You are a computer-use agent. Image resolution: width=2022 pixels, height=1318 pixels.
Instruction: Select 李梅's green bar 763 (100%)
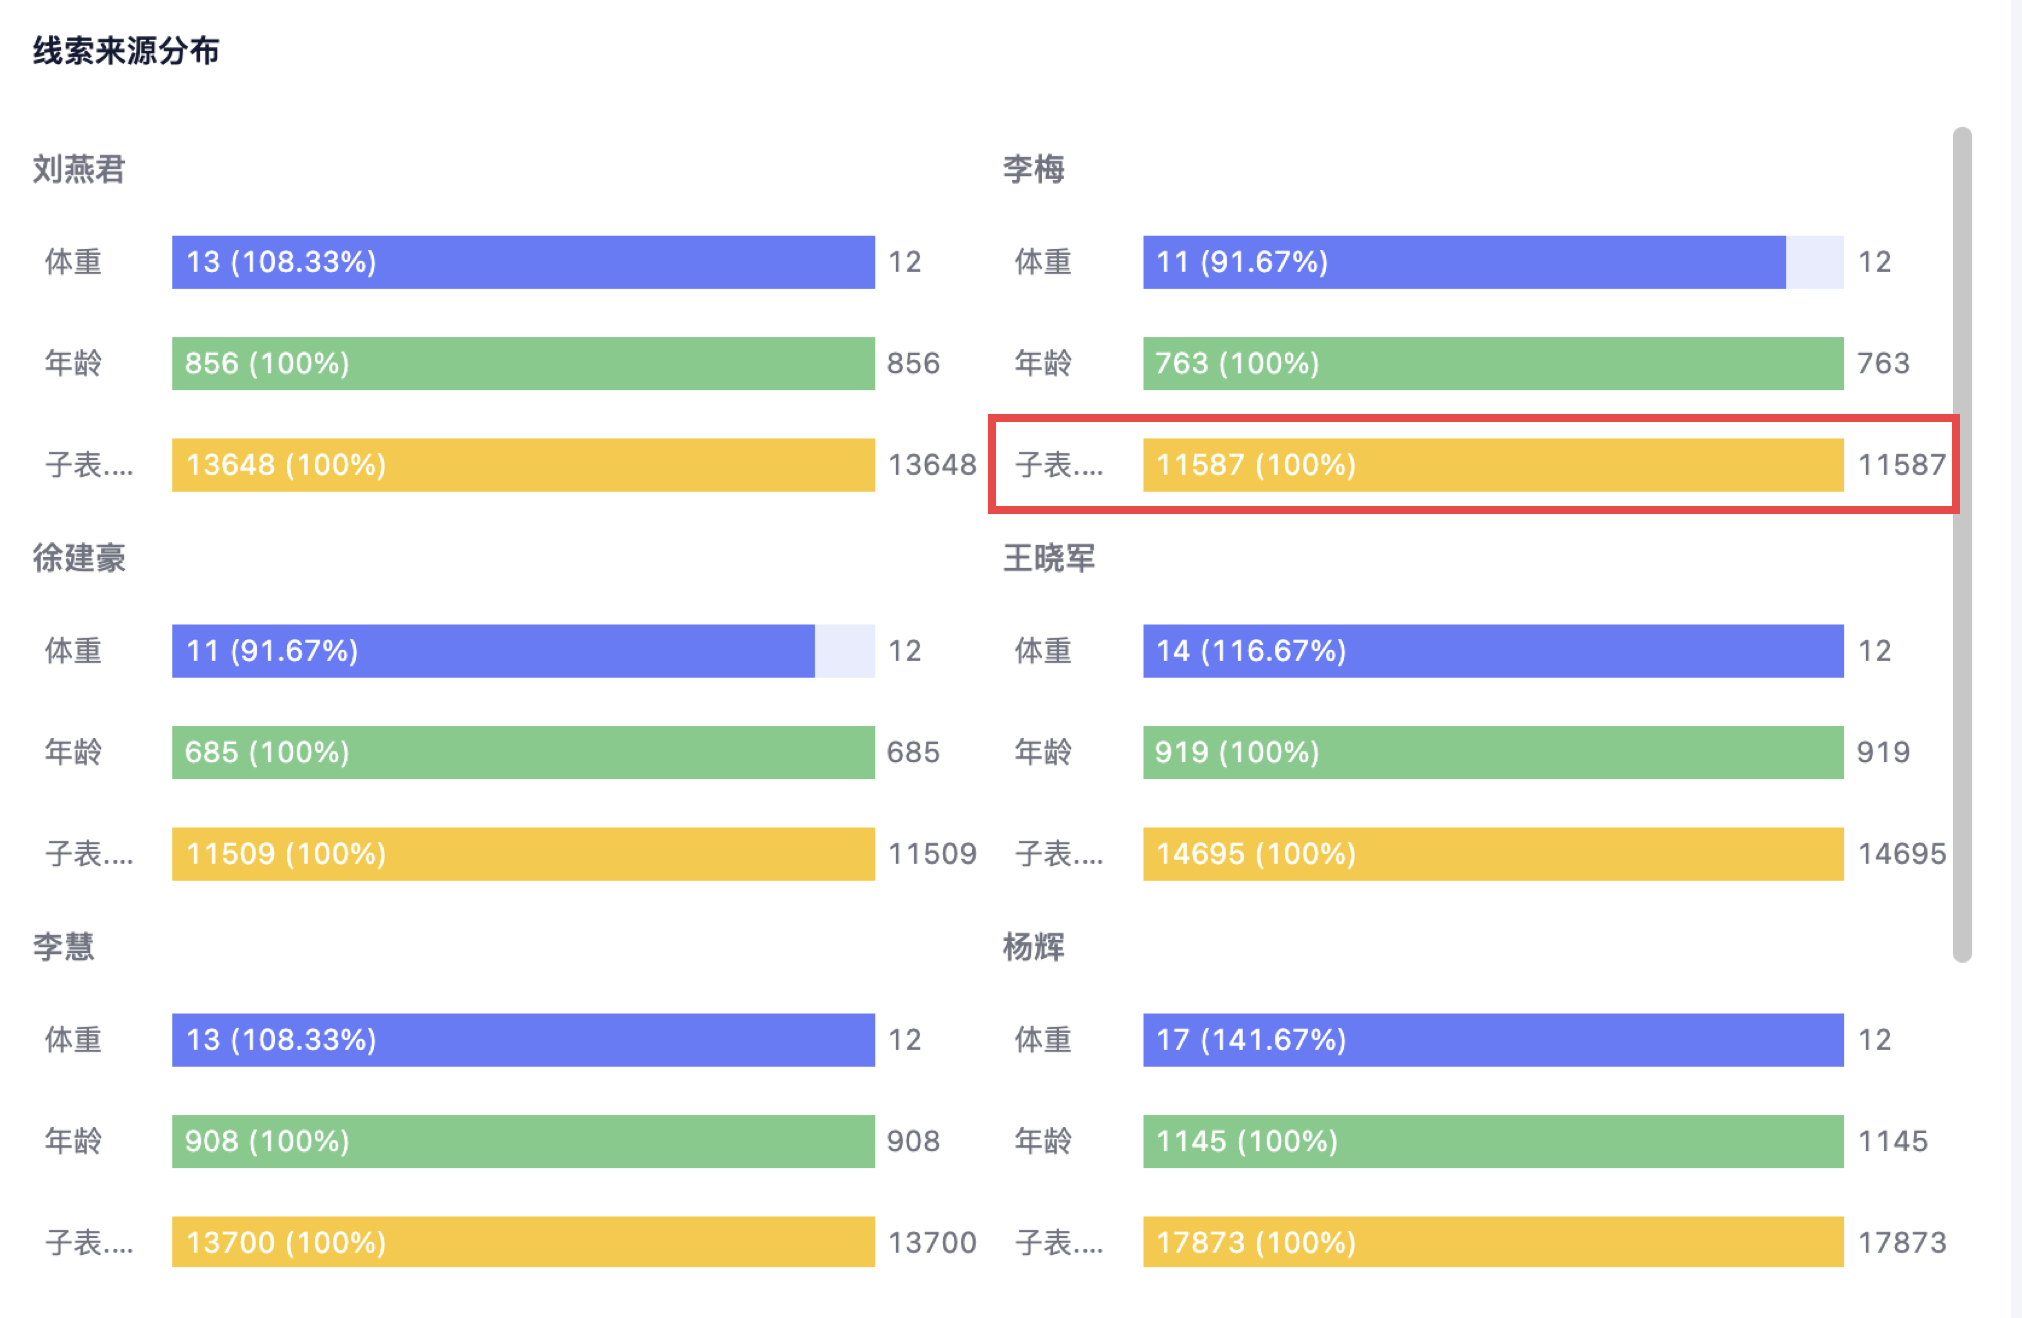1493,363
